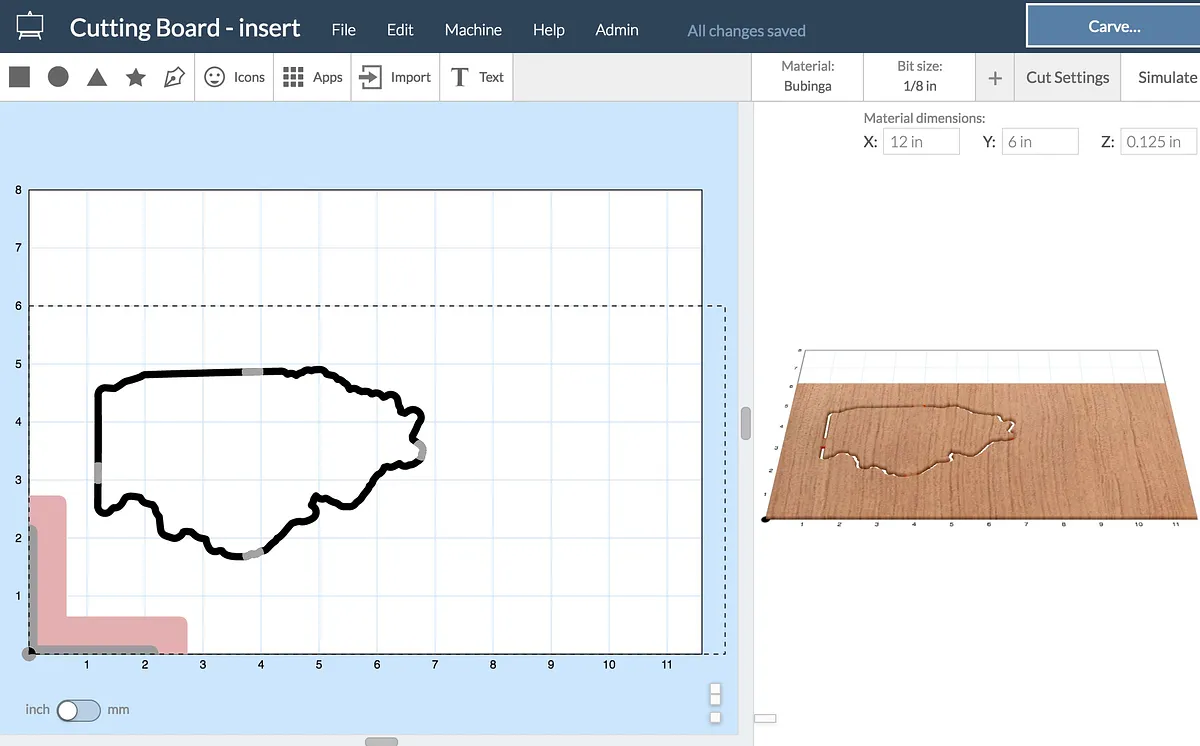Click the Carve button
Screen dimensions: 1200x746
pyautogui.click(x=1113, y=27)
